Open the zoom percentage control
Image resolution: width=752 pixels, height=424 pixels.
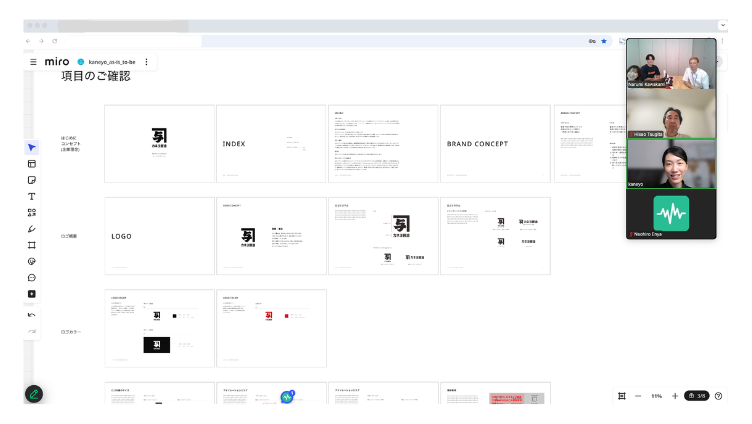[x=657, y=396]
